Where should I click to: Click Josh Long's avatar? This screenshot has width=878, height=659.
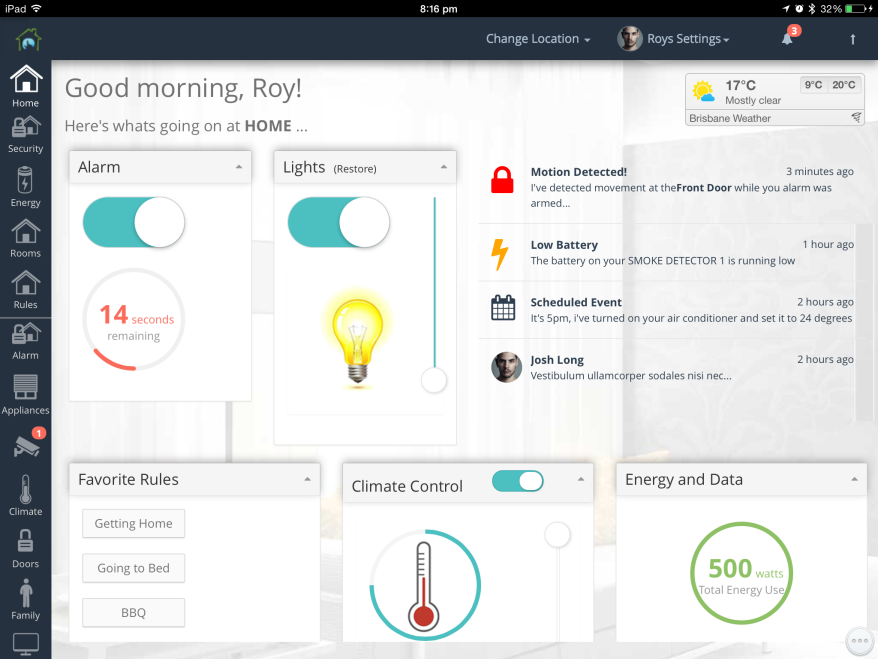(x=506, y=367)
